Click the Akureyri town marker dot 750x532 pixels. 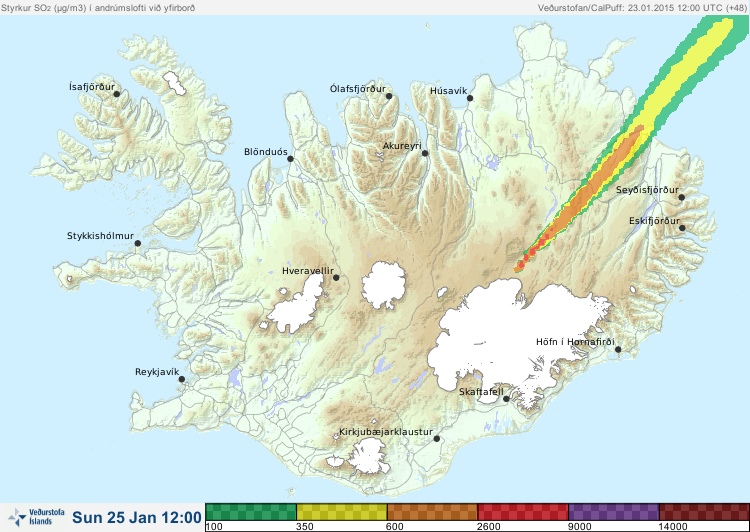[425, 153]
